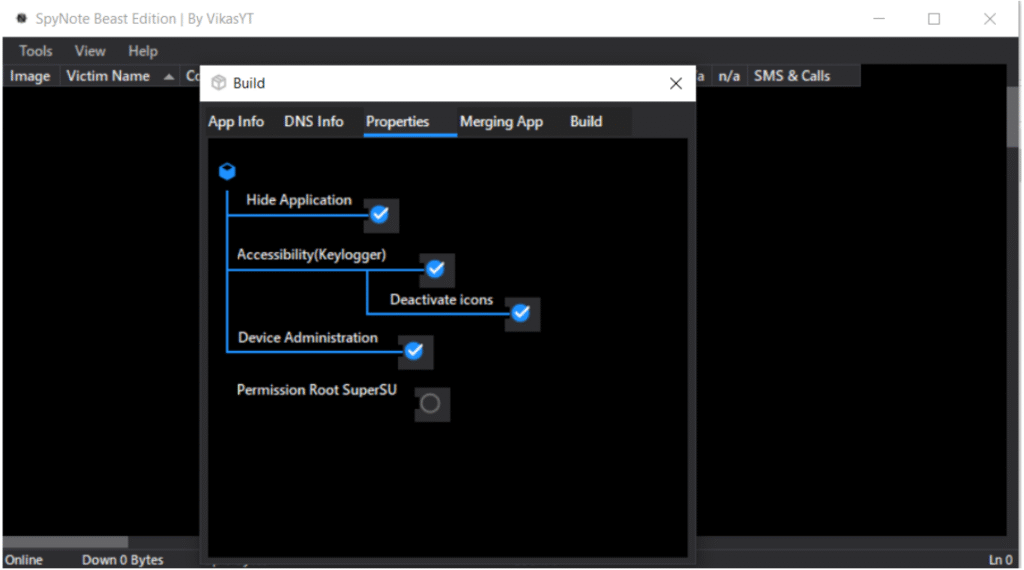Toggle the Device Administration checkbox
1024x570 pixels.
coord(415,351)
